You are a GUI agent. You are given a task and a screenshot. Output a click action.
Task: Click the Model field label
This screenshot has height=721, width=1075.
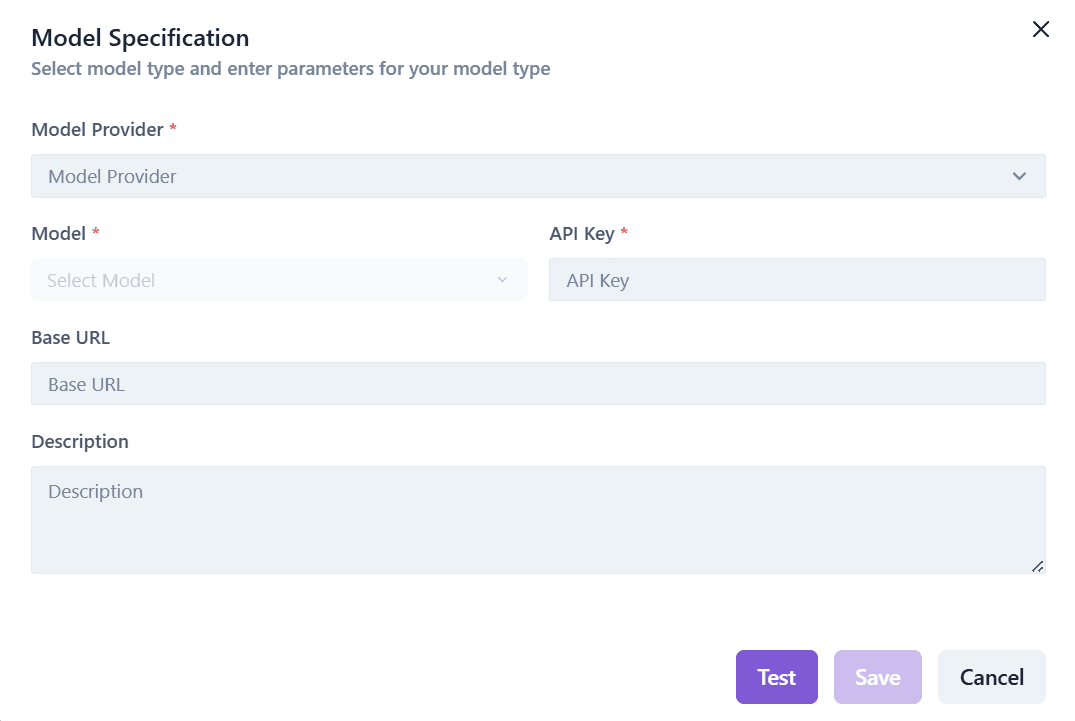click(x=58, y=233)
